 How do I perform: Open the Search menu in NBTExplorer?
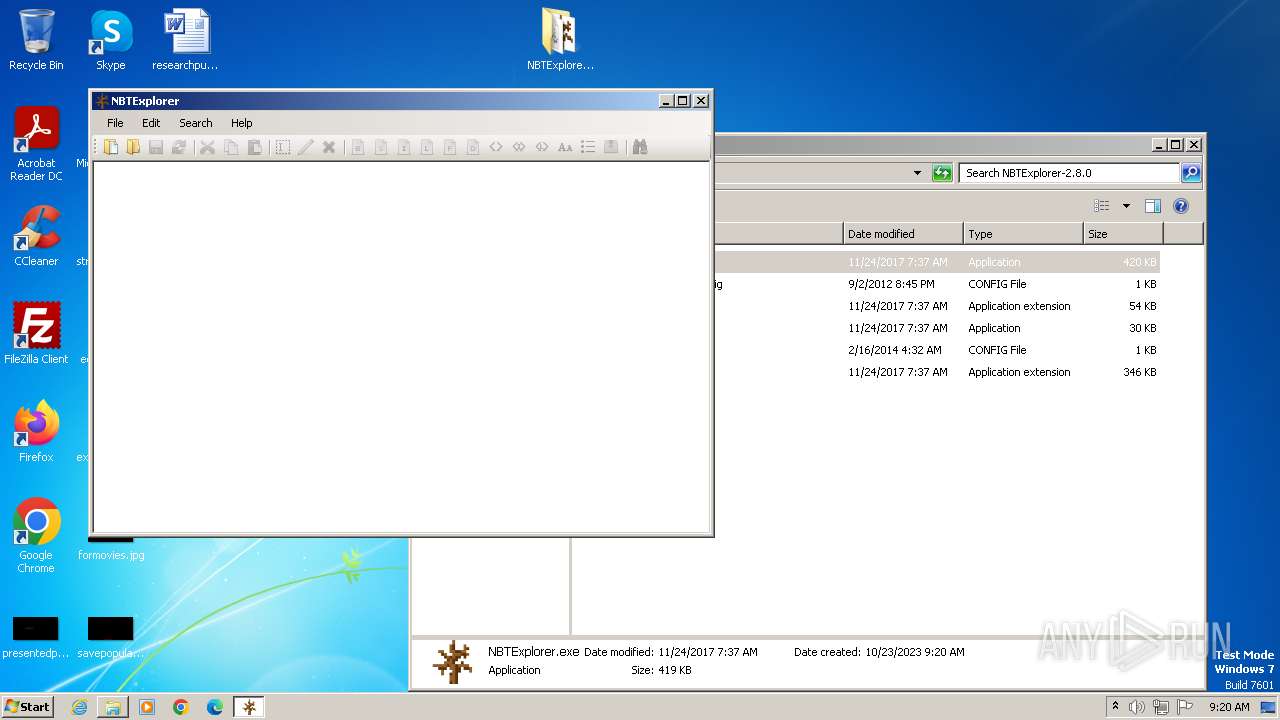coord(196,123)
